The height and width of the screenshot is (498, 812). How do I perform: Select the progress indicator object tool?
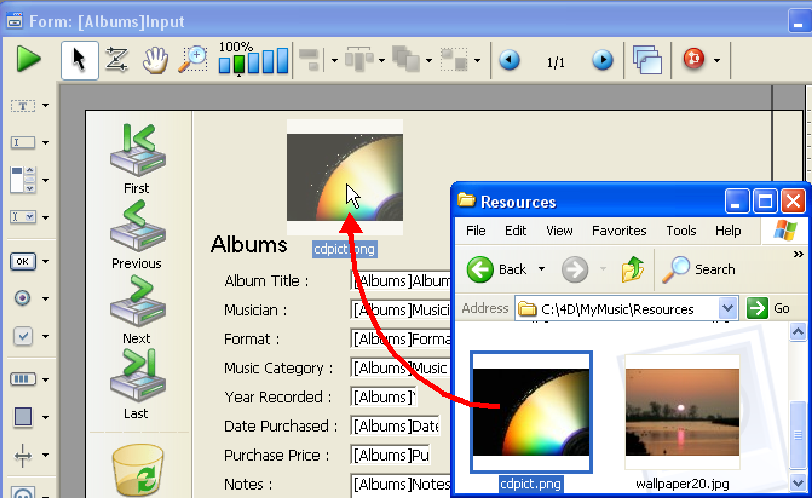(23, 379)
